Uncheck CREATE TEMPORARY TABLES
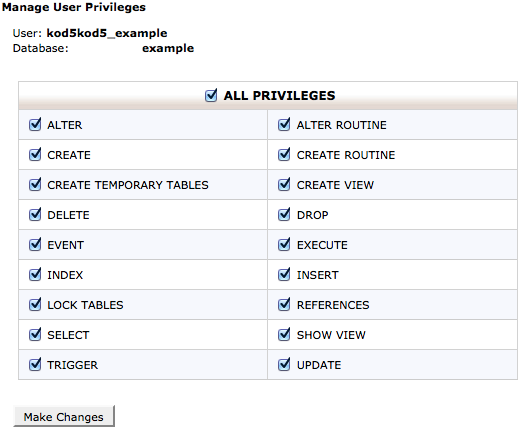The height and width of the screenshot is (438, 532). (x=35, y=185)
